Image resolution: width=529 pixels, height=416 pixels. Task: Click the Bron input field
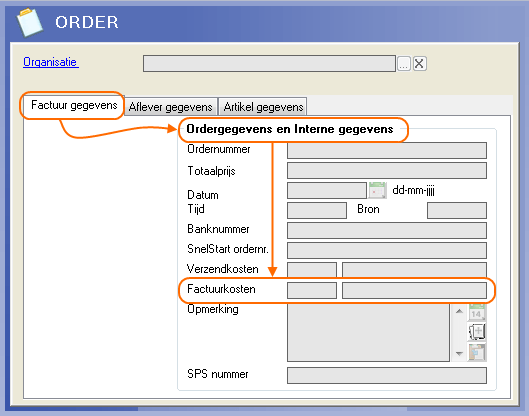(457, 210)
